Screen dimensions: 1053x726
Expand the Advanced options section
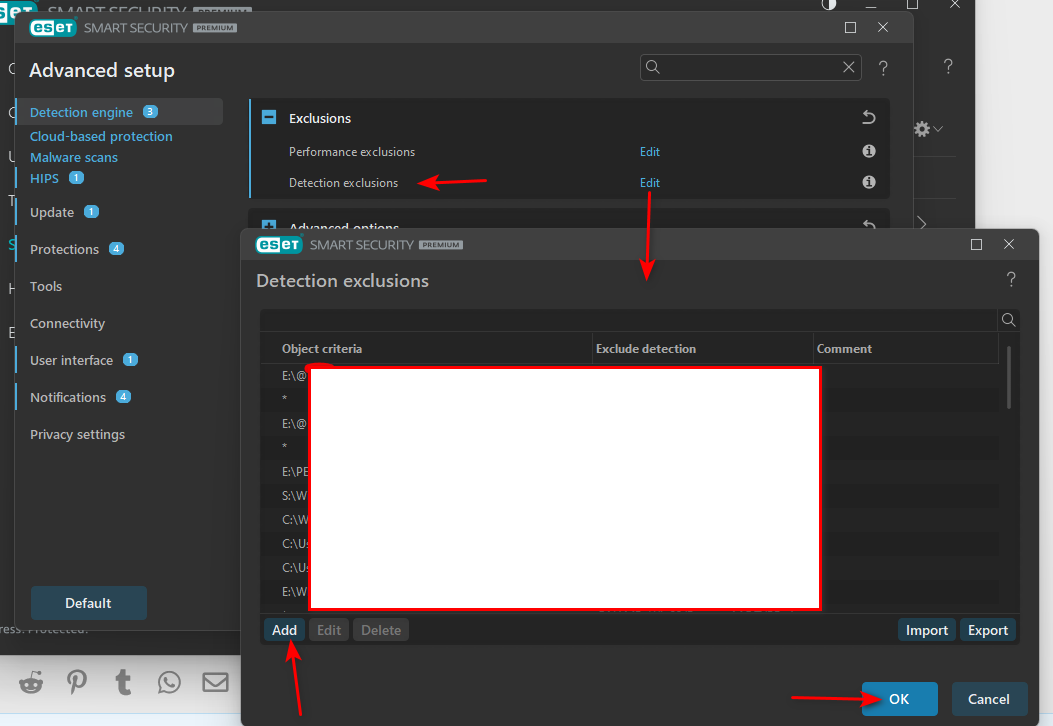[269, 225]
